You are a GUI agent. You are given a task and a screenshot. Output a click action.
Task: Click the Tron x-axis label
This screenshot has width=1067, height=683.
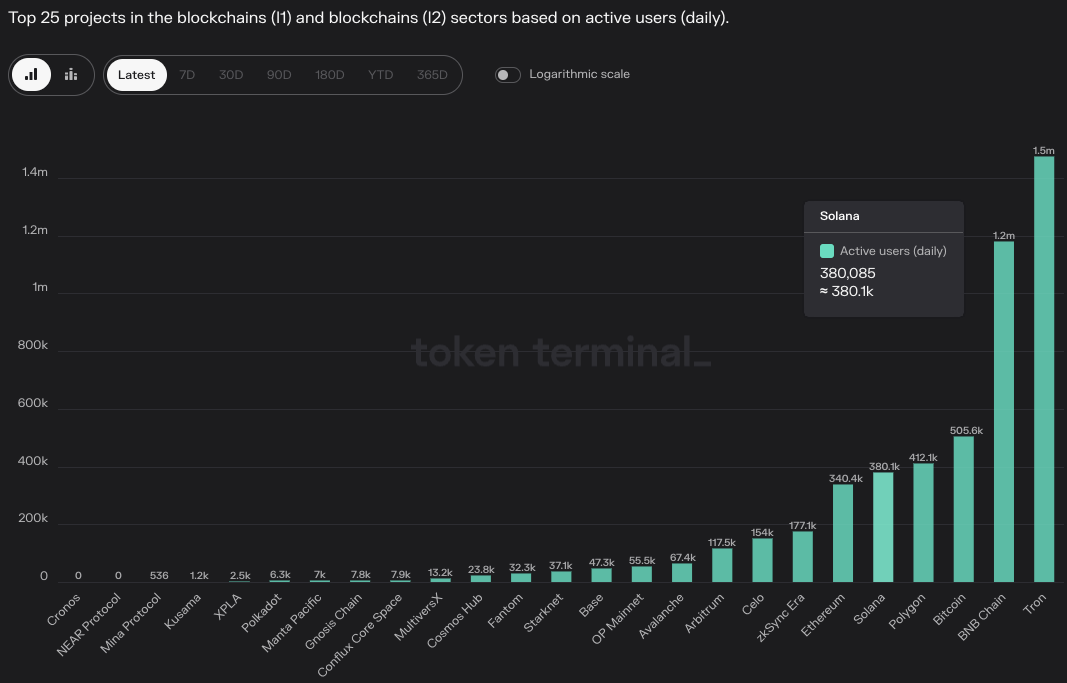pos(1035,603)
